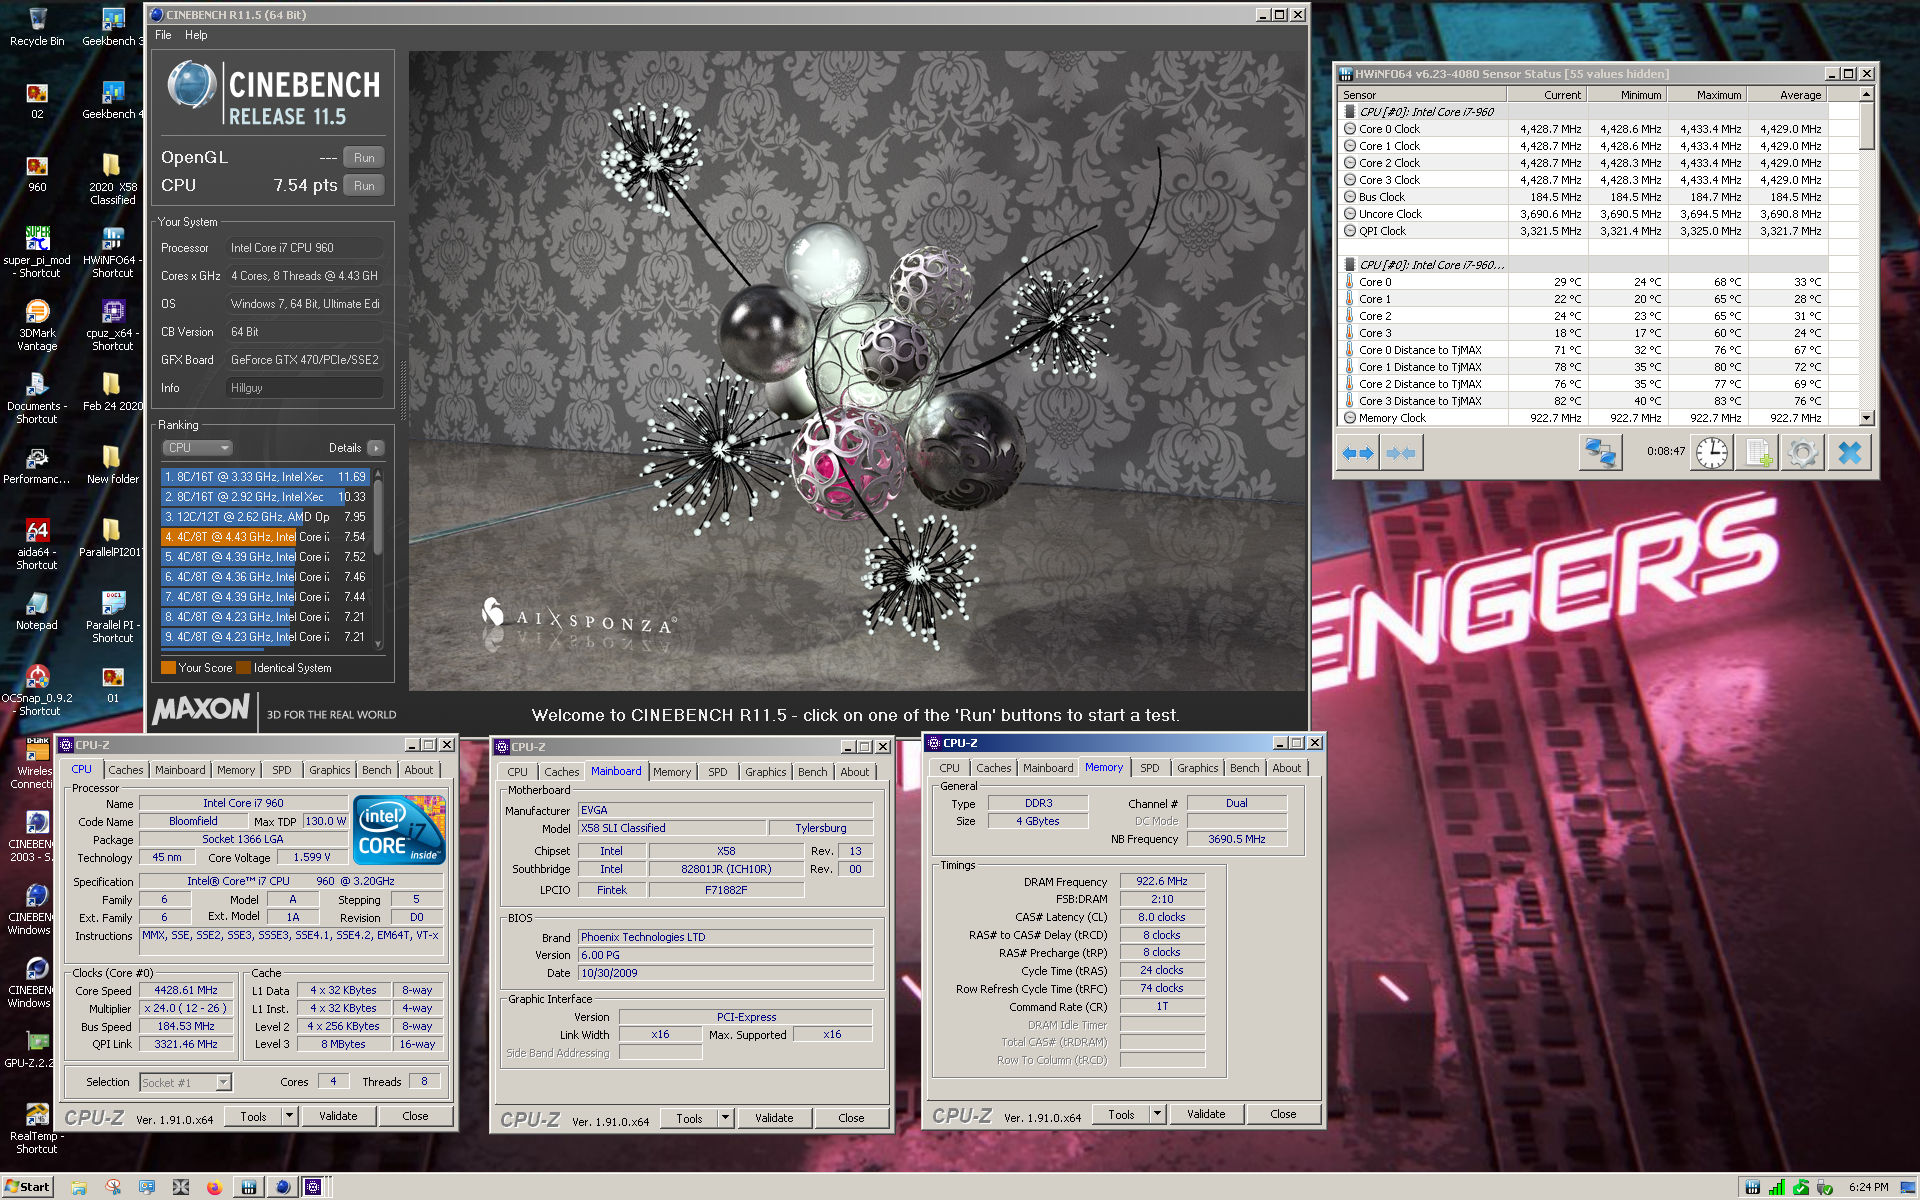Click HWiNFO sensor list scroll down arrow
Viewport: 1920px width, 1200px height.
tap(1866, 418)
